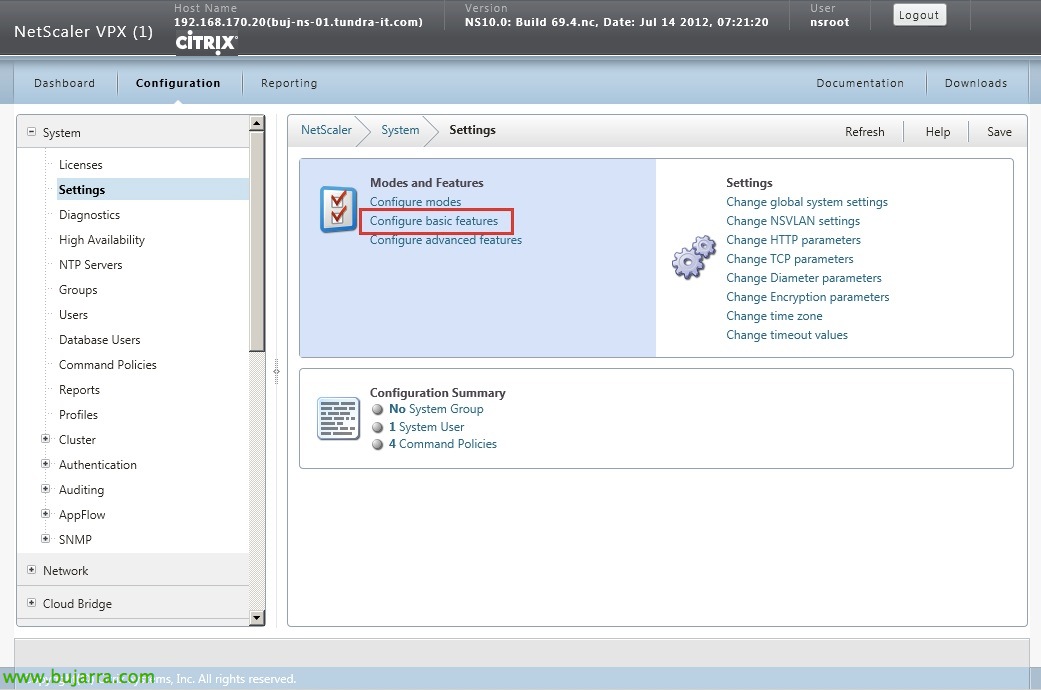
Task: Switch to the Configuration tab
Action: 178,83
